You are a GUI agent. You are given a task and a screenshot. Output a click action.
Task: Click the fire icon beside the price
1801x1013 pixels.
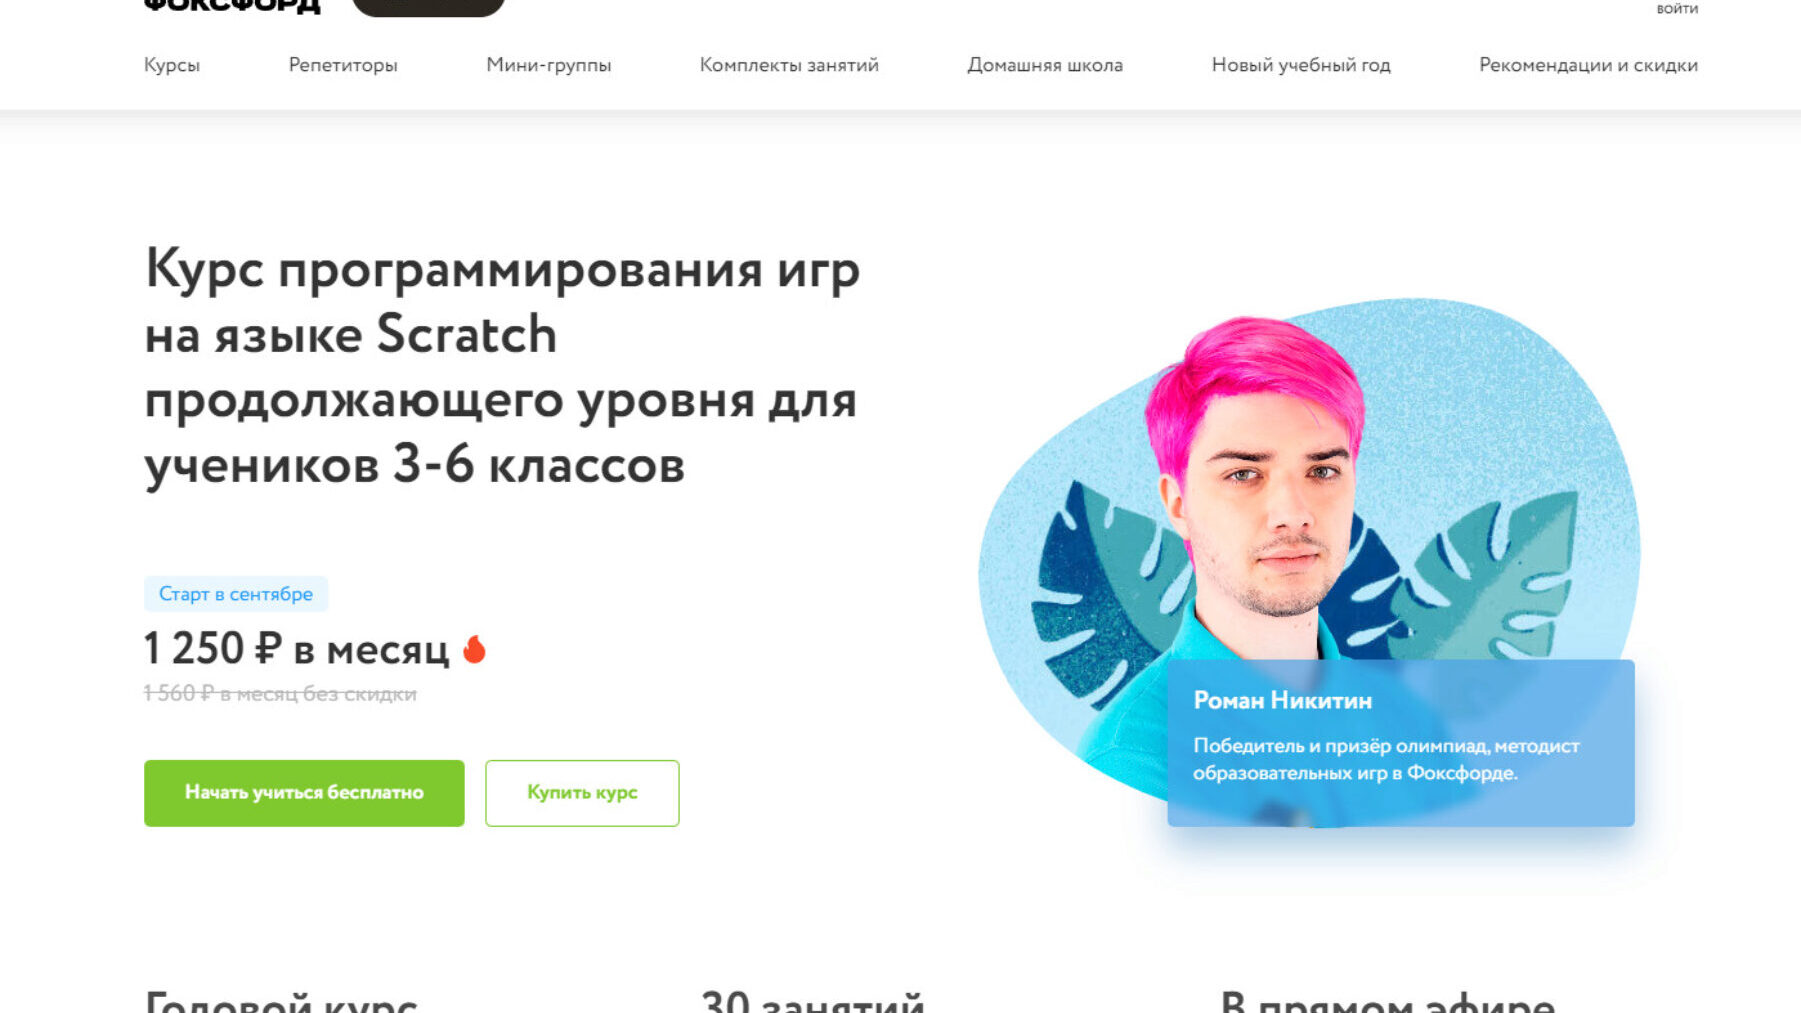pyautogui.click(x=474, y=650)
